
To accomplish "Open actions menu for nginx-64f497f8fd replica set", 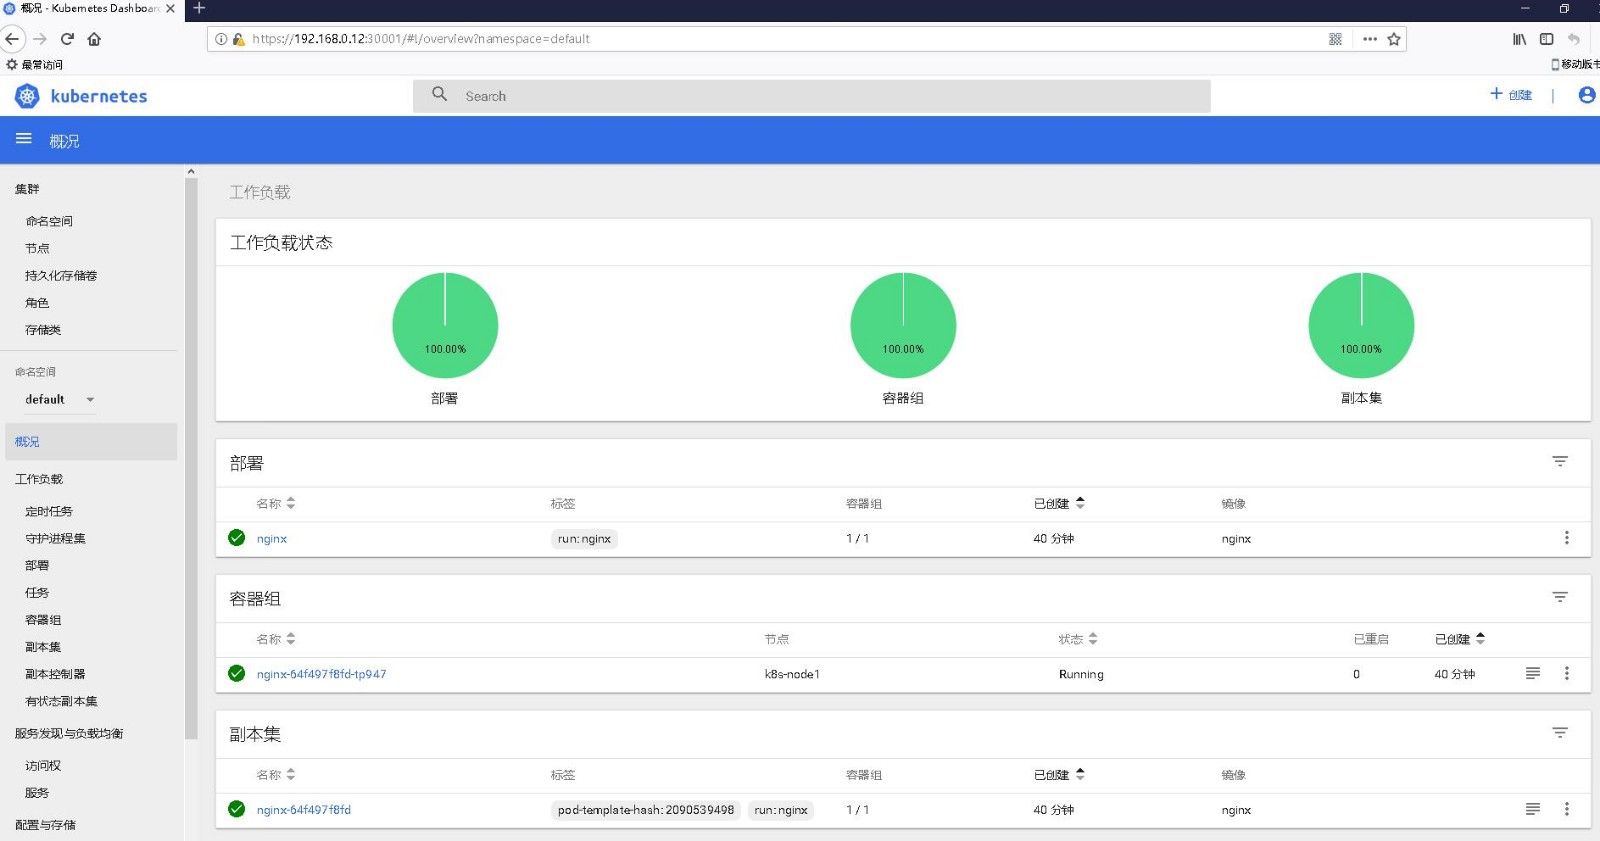I will click(x=1566, y=809).
